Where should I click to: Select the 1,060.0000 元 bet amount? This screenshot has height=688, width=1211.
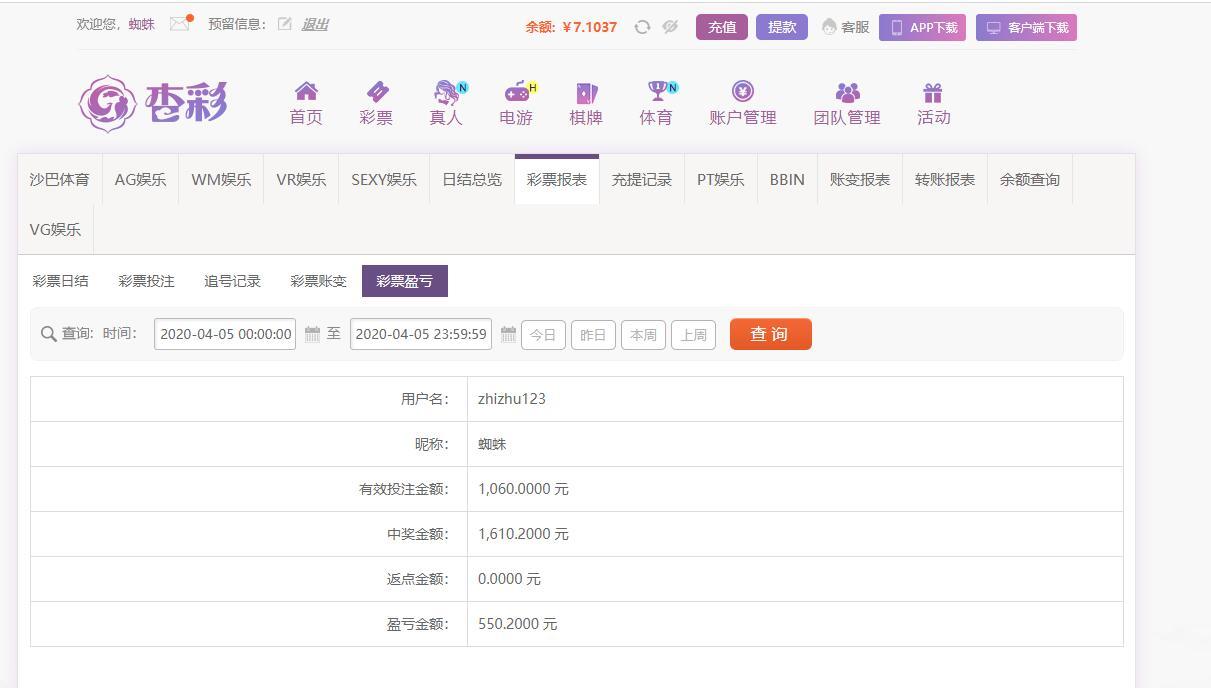coord(523,489)
